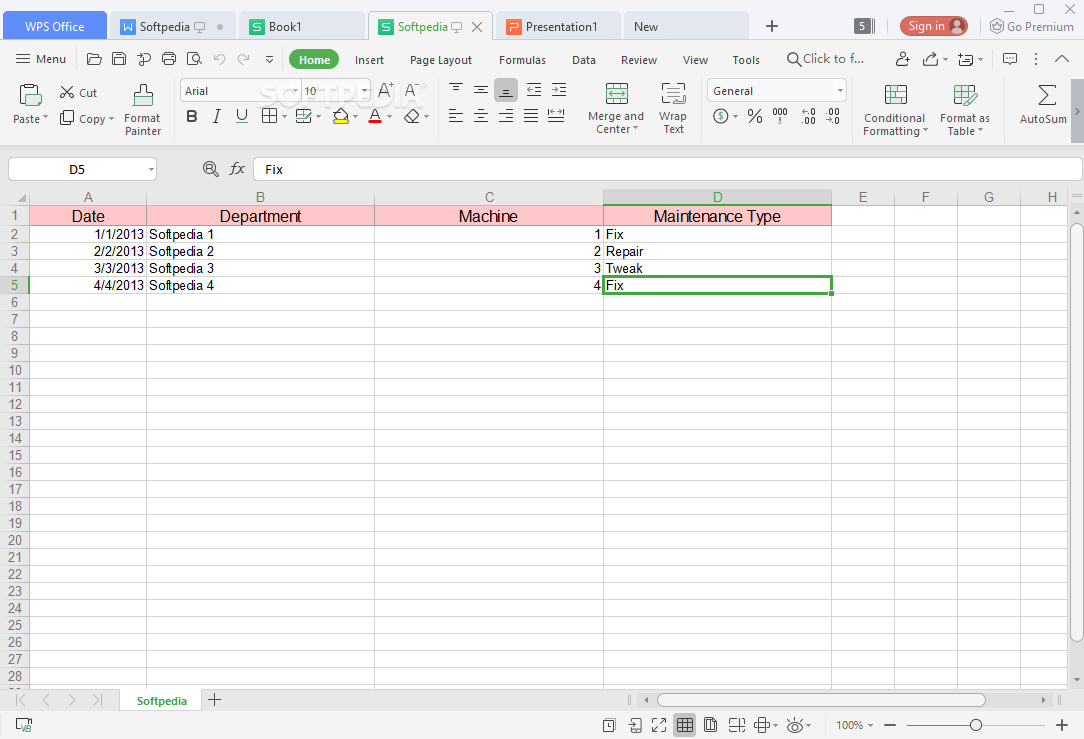The image size is (1084, 739).
Task: Toggle bottom vertical alignment button
Action: click(x=506, y=89)
